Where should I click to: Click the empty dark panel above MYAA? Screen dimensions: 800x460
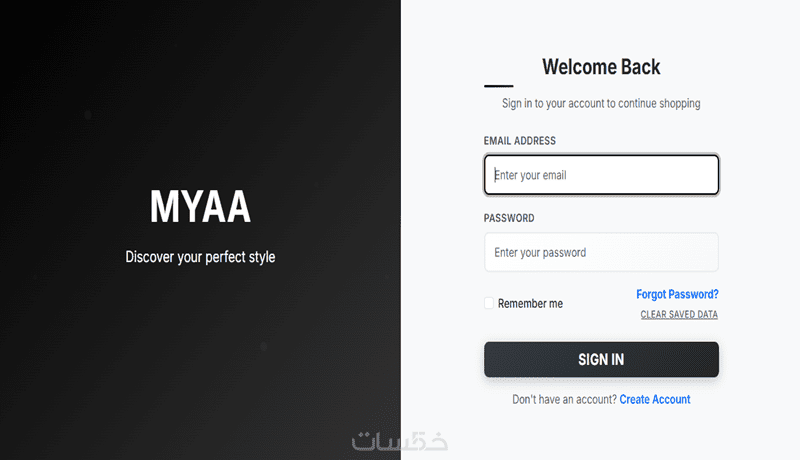pos(200,90)
